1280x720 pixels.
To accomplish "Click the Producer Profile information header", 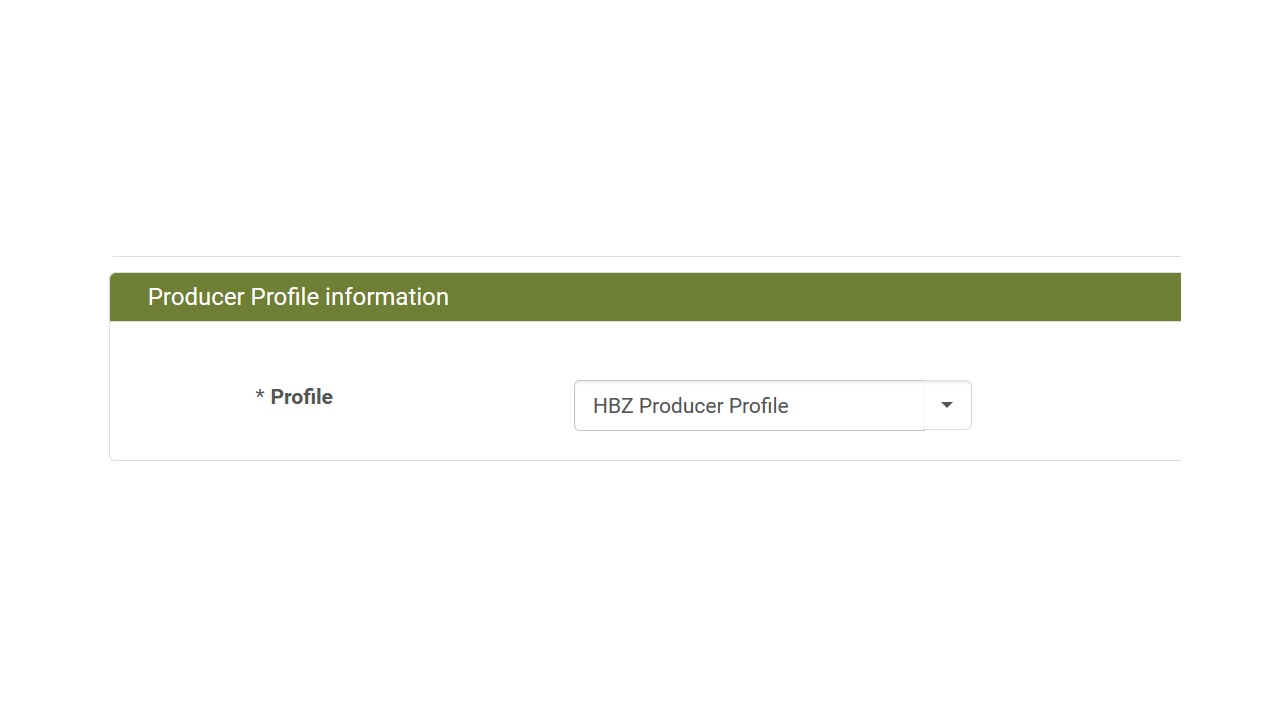I will point(298,297).
